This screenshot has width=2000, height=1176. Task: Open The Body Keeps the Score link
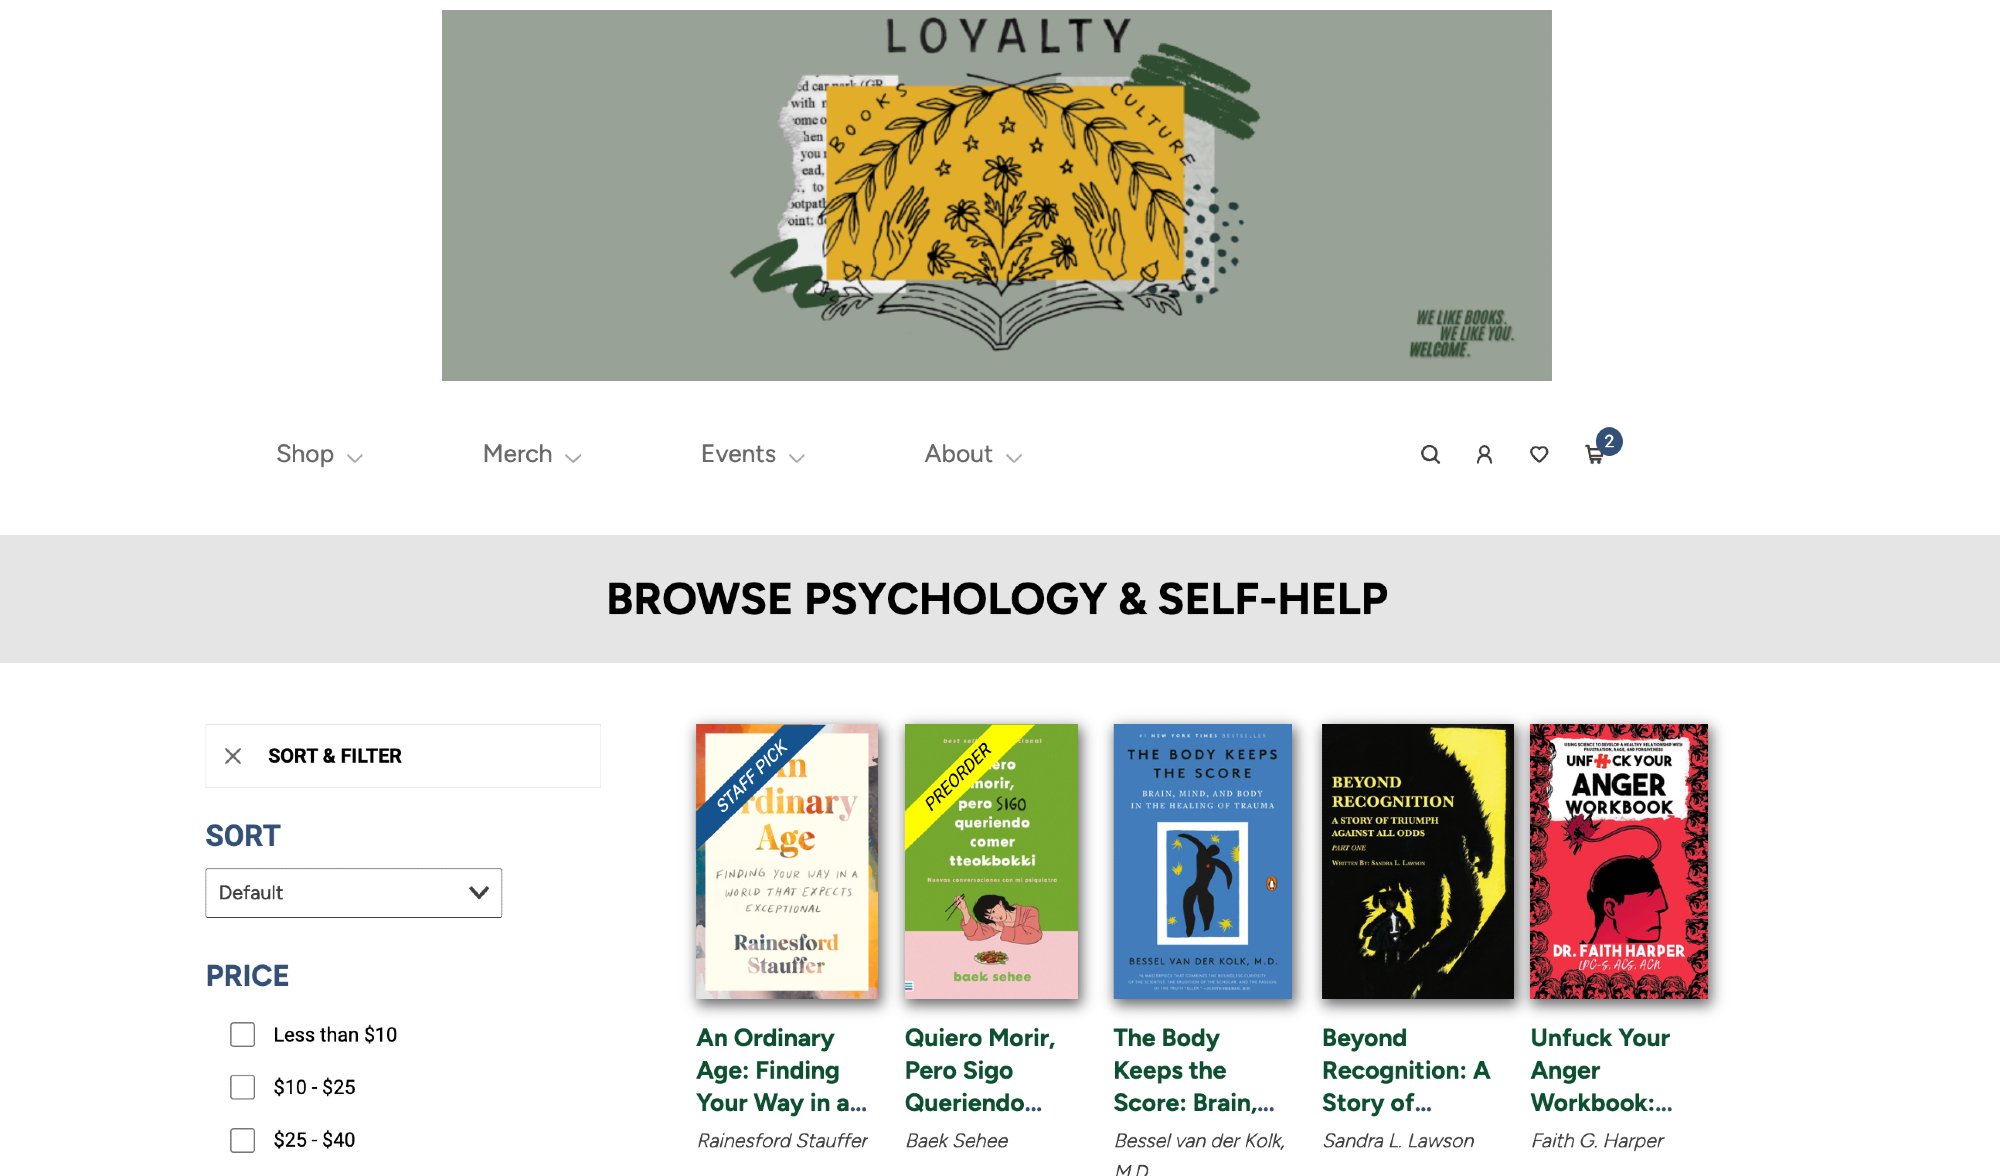(1194, 1070)
